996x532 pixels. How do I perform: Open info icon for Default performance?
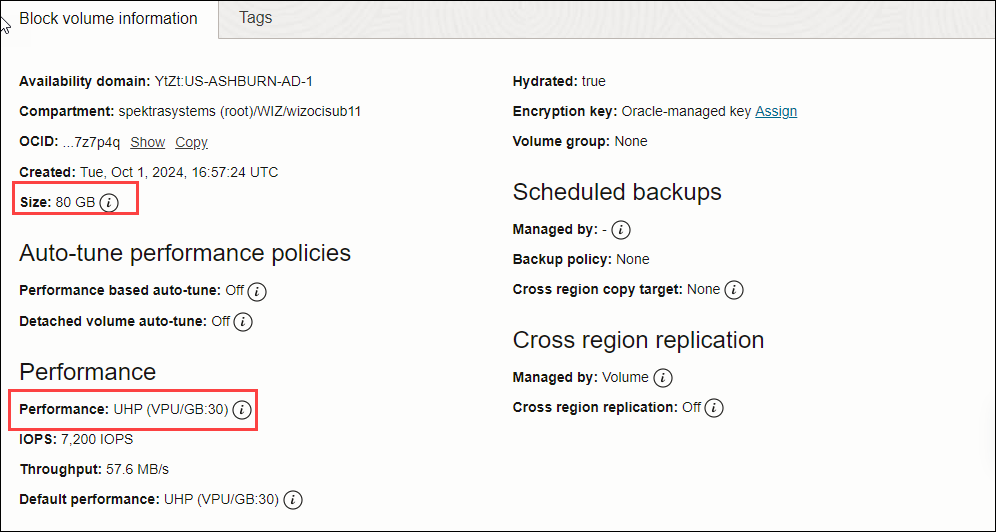tap(293, 500)
